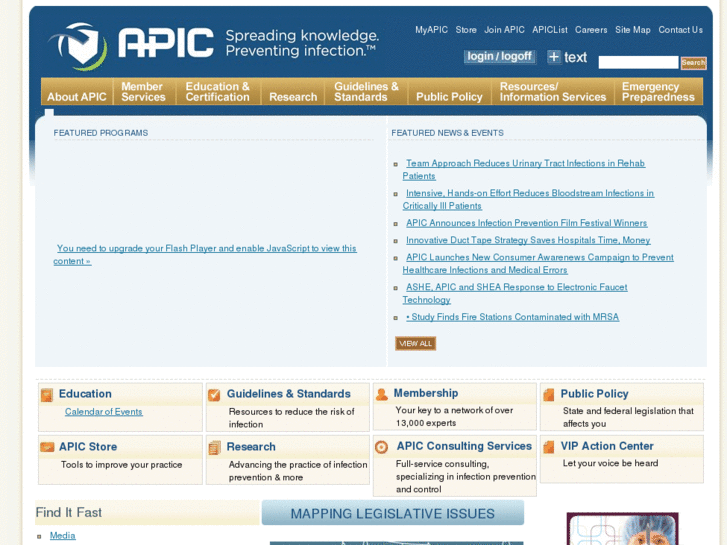Open Education & Certification menu
Image resolution: width=727 pixels, height=545 pixels.
click(x=217, y=91)
